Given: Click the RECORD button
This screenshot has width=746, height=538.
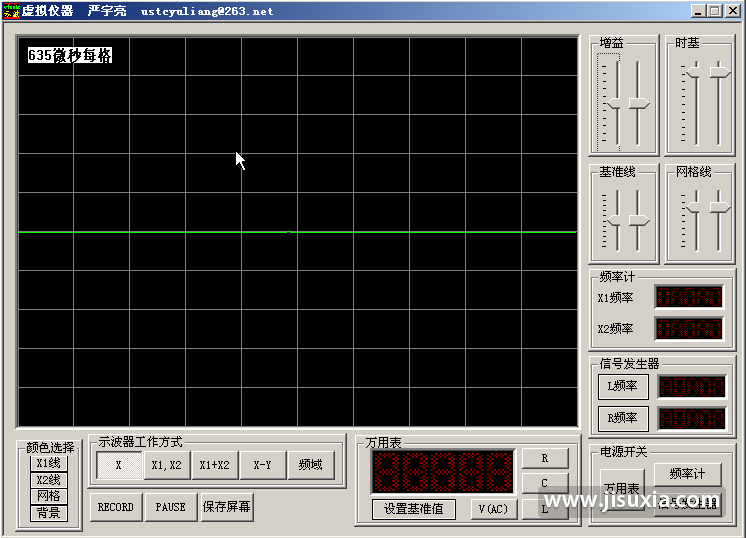Looking at the screenshot, I should 115,507.
